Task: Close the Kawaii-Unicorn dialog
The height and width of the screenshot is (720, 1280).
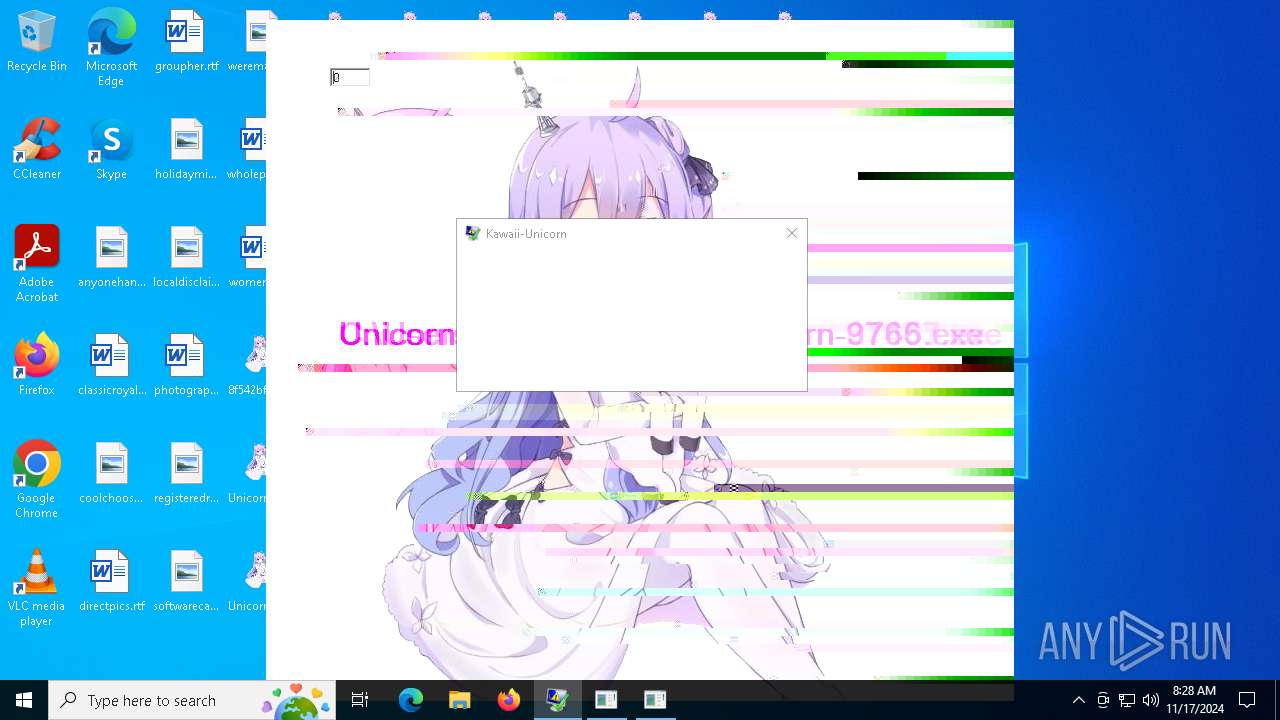Action: click(791, 233)
